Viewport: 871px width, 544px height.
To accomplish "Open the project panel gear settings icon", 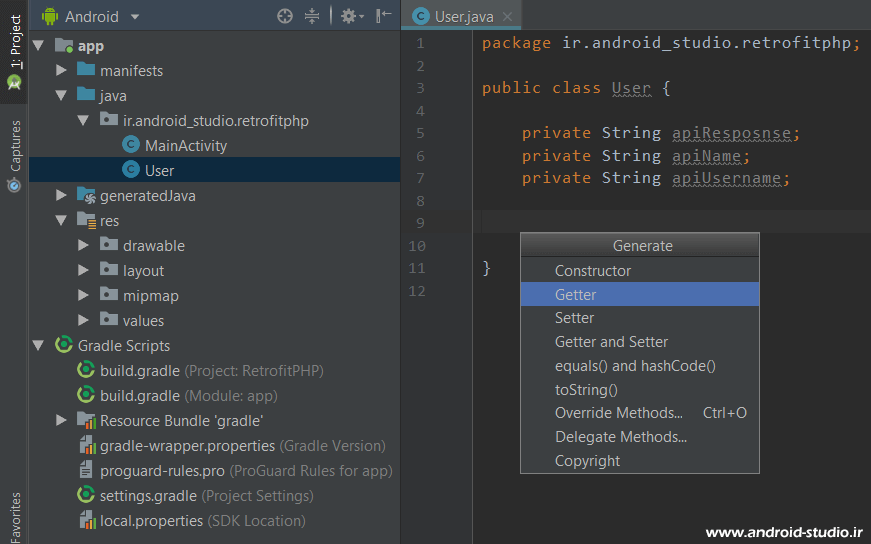I will pyautogui.click(x=352, y=17).
